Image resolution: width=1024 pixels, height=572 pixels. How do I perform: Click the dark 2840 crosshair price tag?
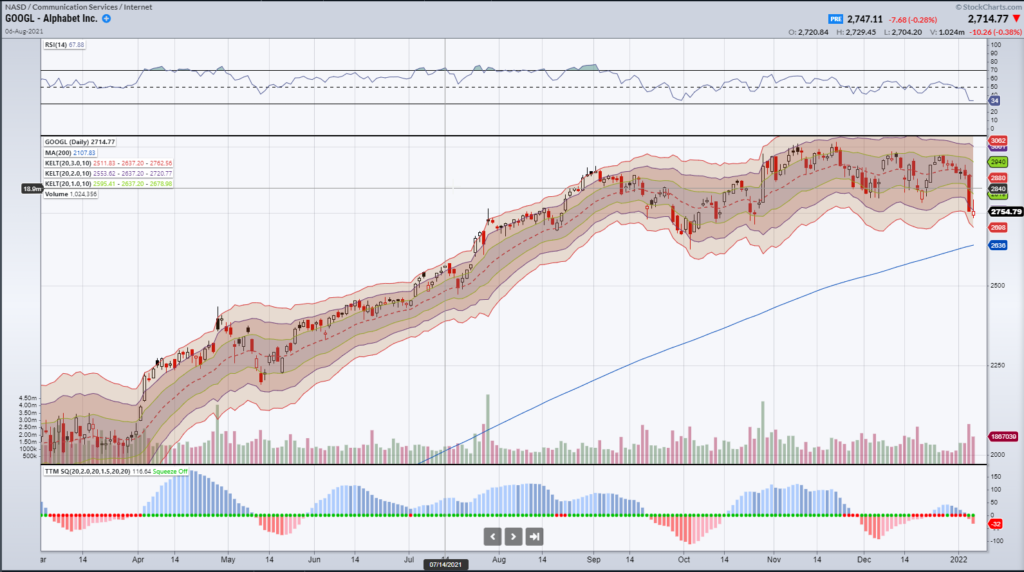pyautogui.click(x=998, y=189)
